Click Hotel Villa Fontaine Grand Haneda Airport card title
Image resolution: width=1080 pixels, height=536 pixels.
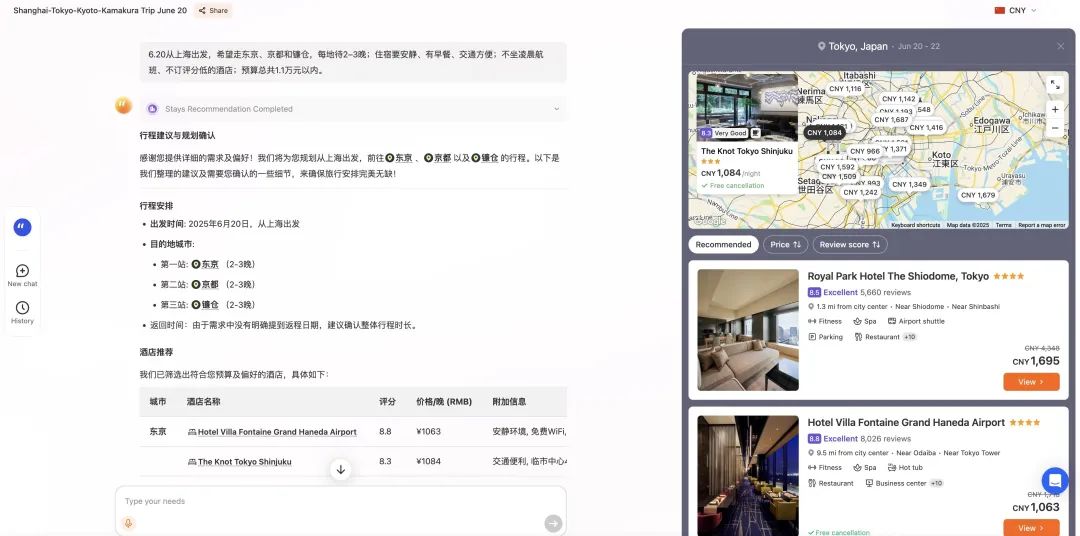point(906,422)
